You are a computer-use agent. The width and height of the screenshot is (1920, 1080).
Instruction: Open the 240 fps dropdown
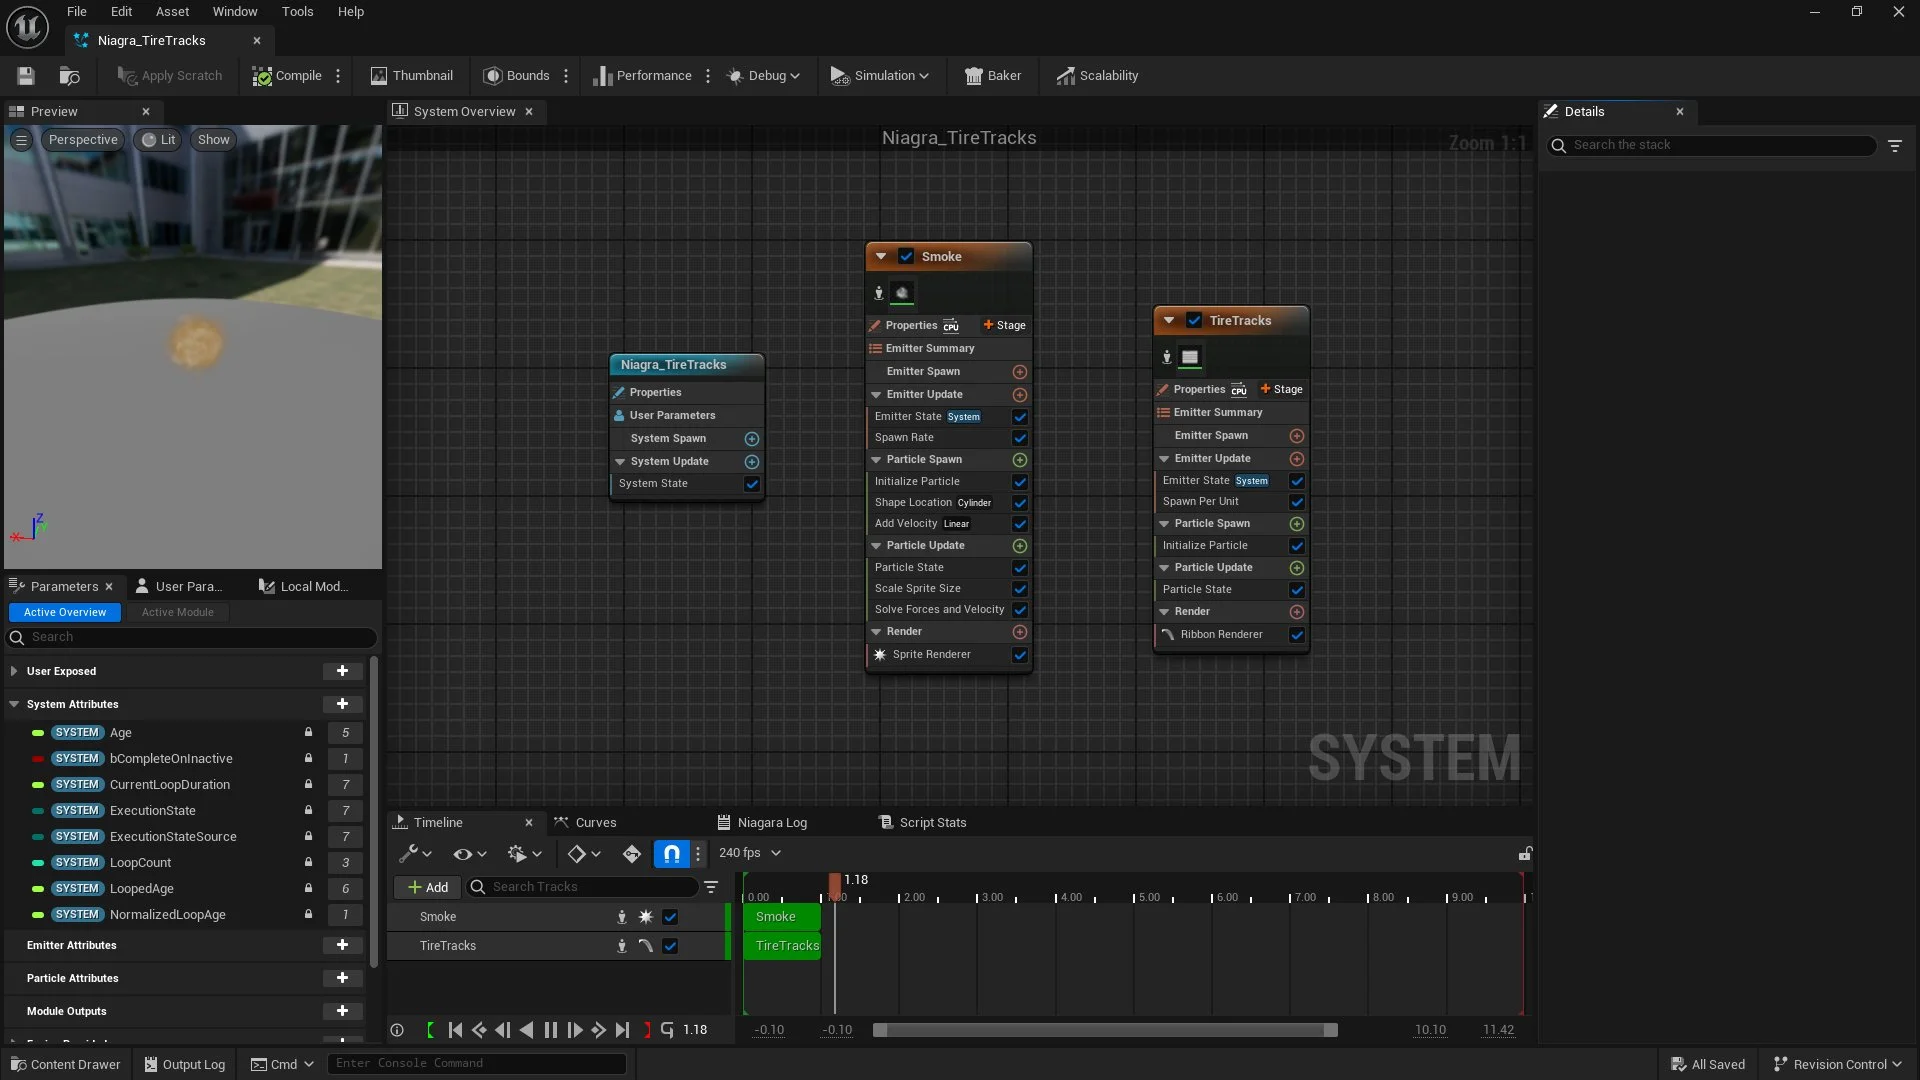[x=749, y=853]
